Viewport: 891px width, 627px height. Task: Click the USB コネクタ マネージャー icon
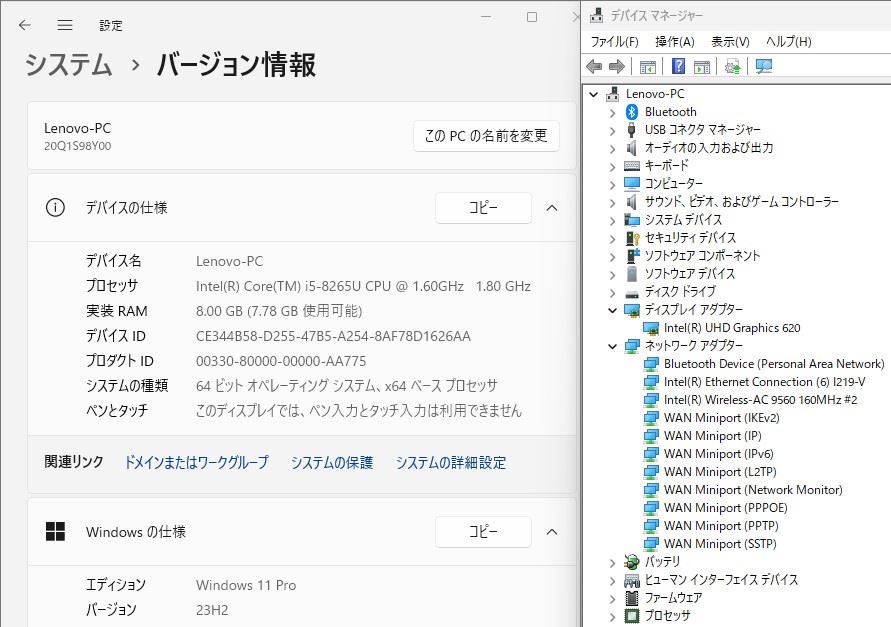pos(631,130)
